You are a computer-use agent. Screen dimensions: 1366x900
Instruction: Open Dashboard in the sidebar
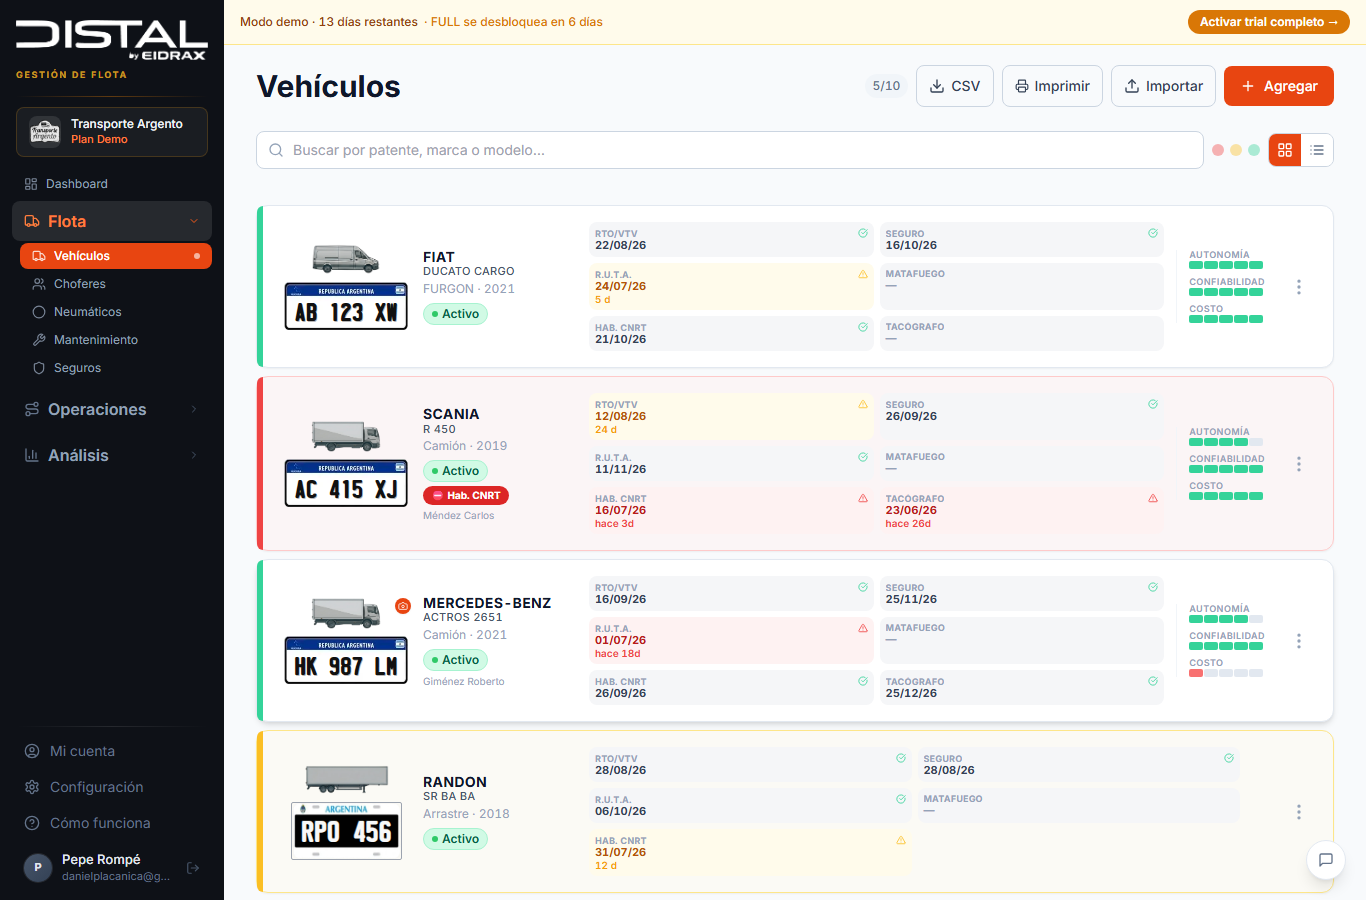pos(112,184)
